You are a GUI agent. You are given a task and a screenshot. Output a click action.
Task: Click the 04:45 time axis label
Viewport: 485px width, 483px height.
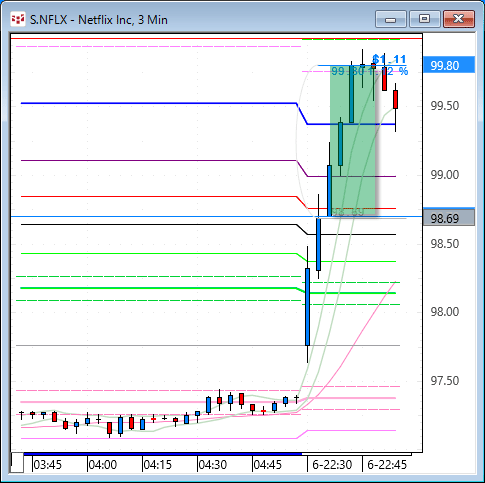click(268, 464)
